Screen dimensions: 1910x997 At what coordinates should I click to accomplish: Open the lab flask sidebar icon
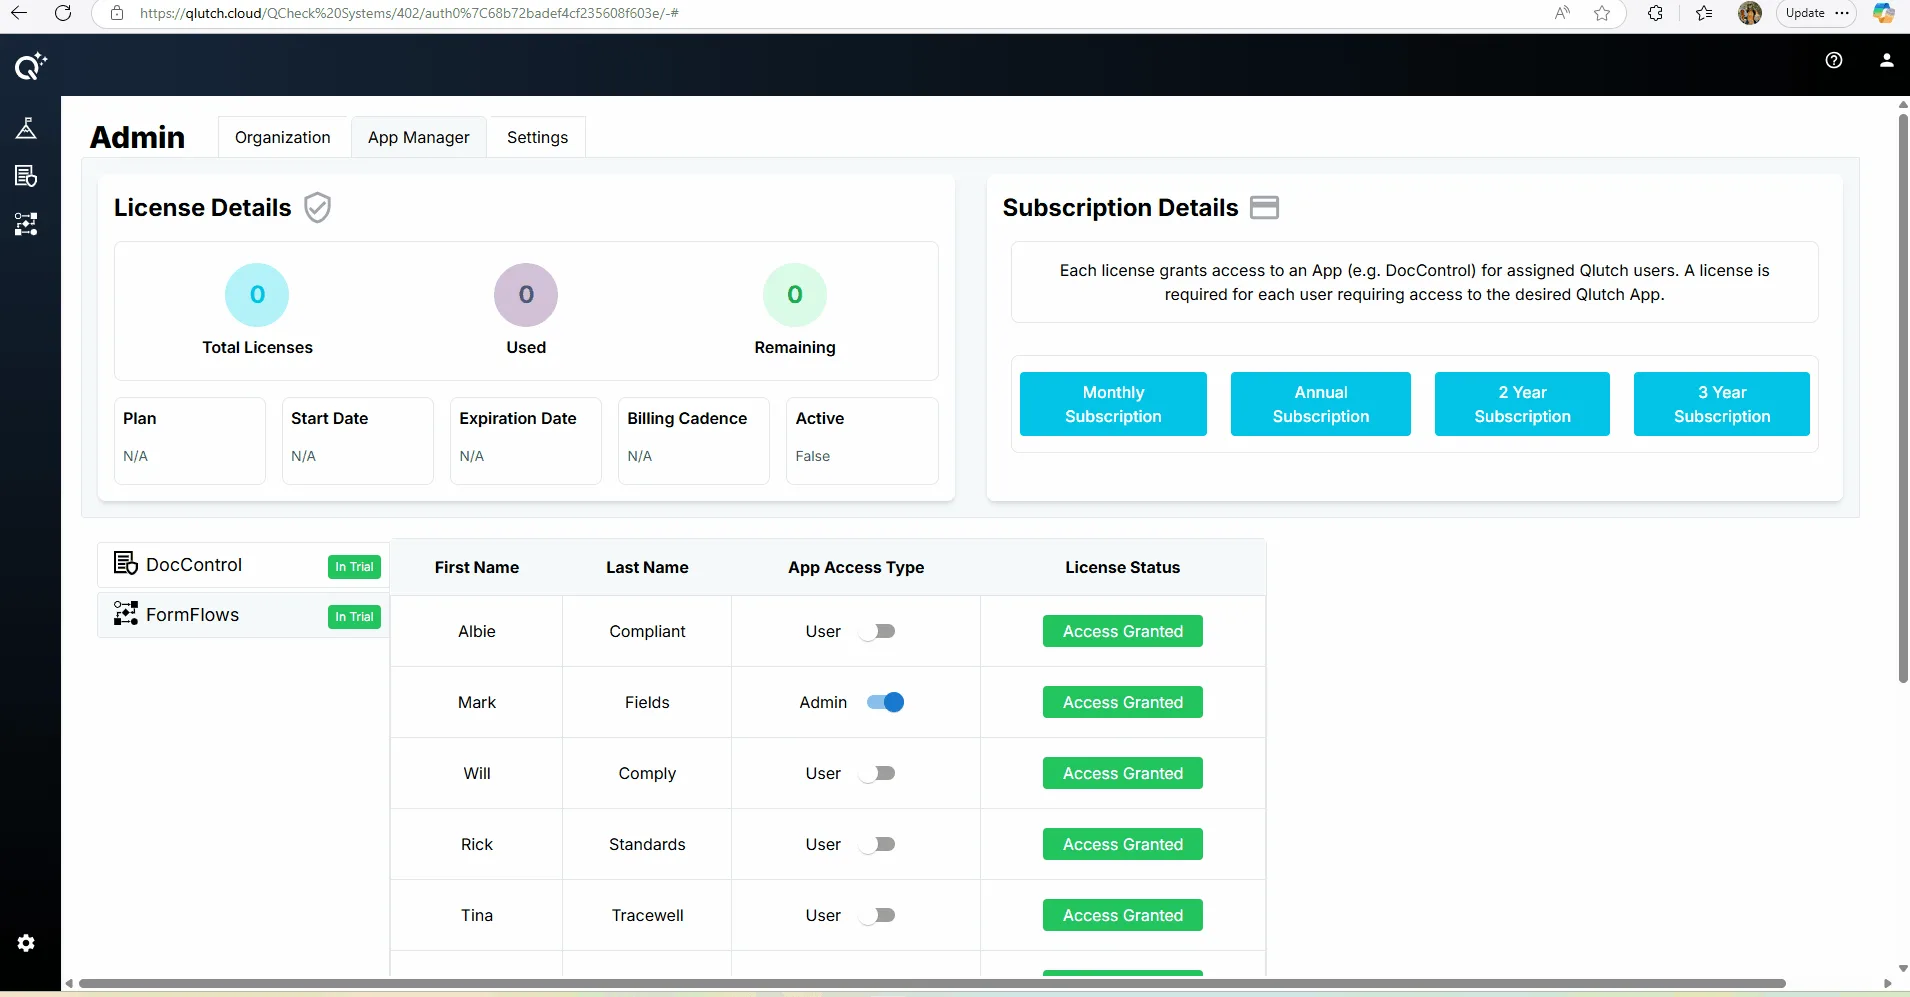pyautogui.click(x=26, y=128)
